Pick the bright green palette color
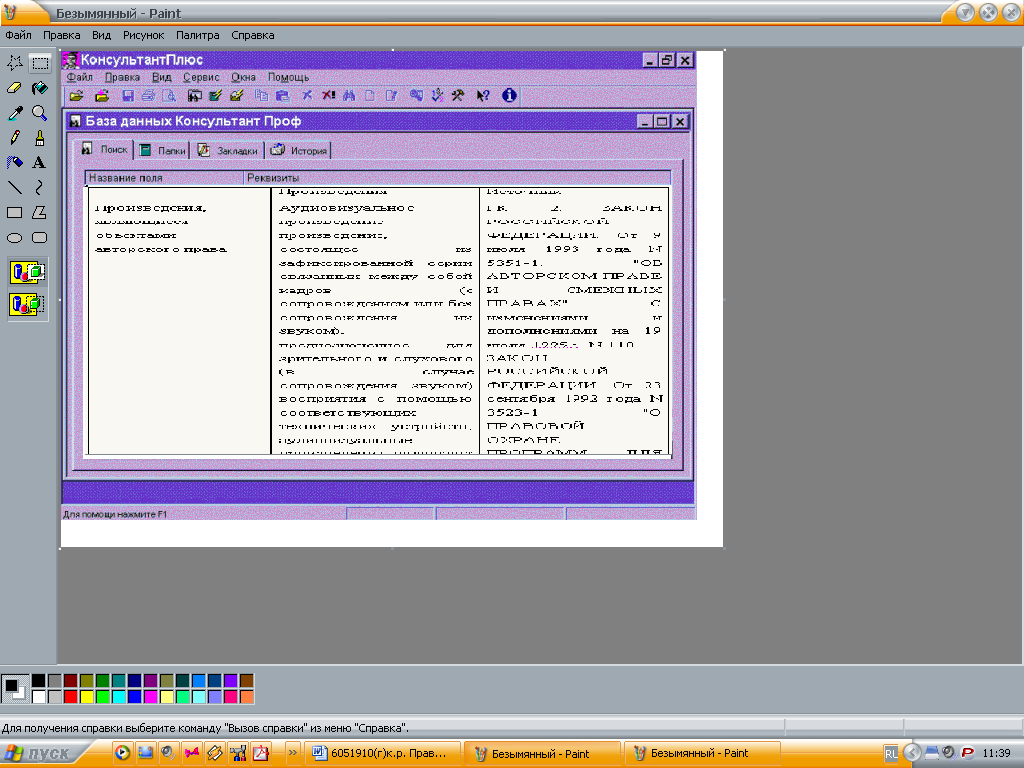The height and width of the screenshot is (768, 1024). (x=103, y=697)
